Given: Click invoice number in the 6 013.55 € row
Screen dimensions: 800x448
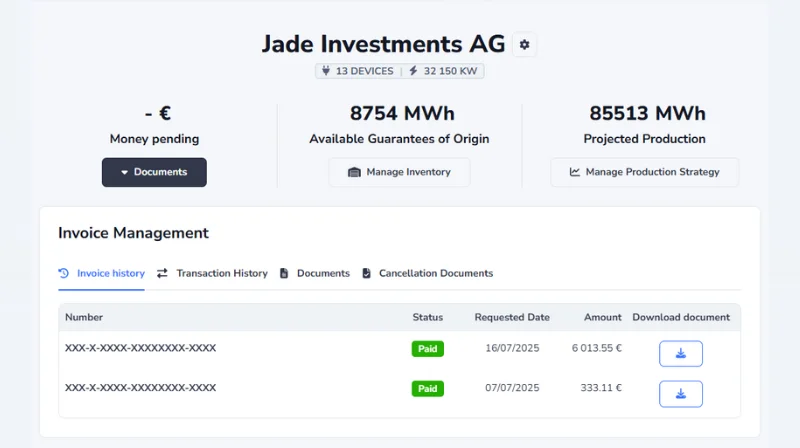Looking at the screenshot, I should pyautogui.click(x=140, y=348).
